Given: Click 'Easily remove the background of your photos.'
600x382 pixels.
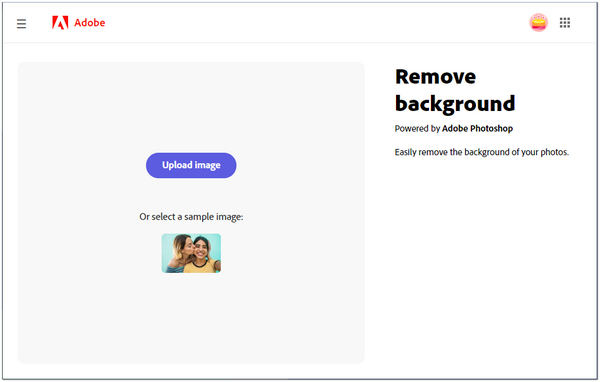Looking at the screenshot, I should tap(482, 152).
